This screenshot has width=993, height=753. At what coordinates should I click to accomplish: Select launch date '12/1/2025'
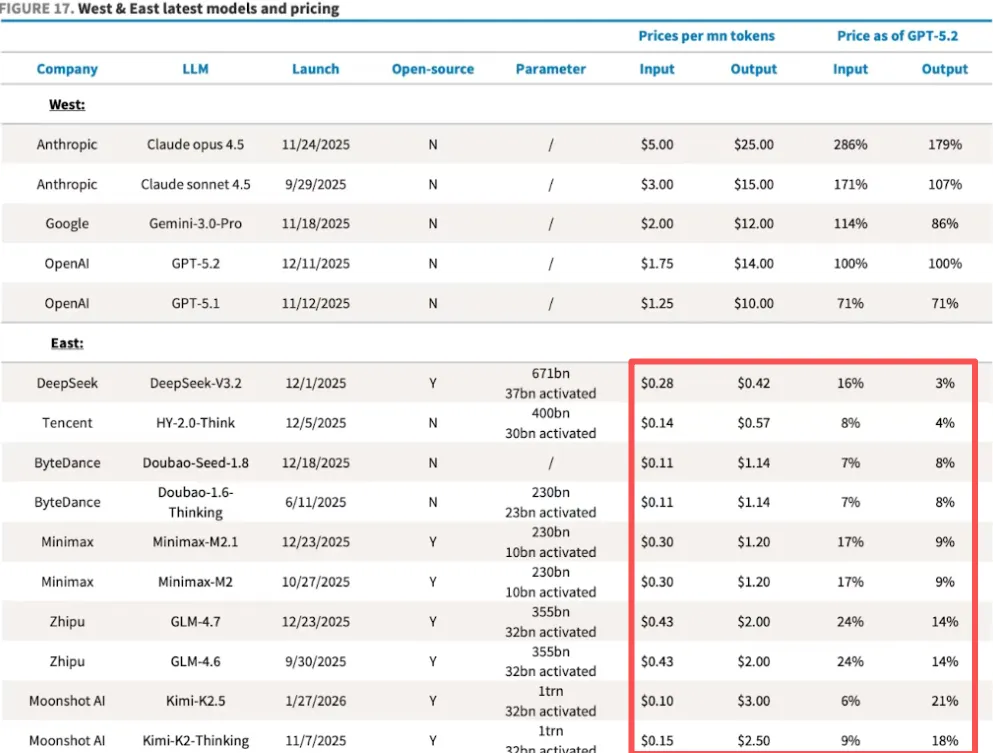(315, 383)
